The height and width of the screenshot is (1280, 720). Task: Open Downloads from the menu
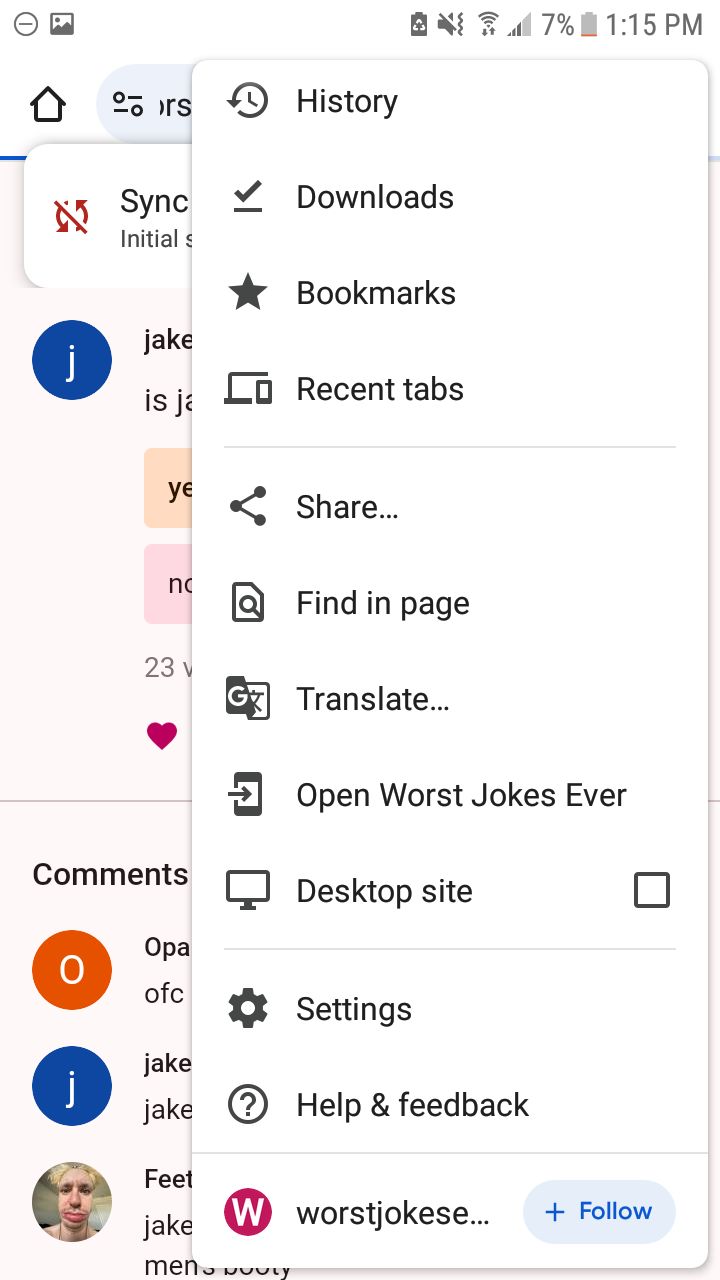coord(375,197)
